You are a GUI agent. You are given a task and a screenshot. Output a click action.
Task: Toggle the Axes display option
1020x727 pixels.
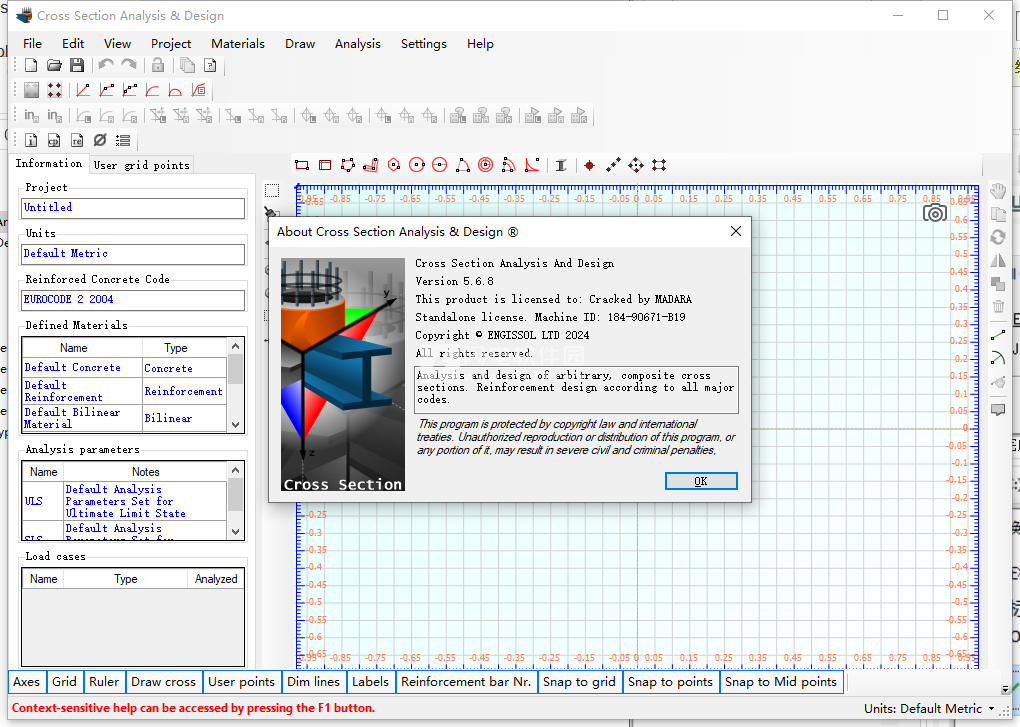point(27,681)
